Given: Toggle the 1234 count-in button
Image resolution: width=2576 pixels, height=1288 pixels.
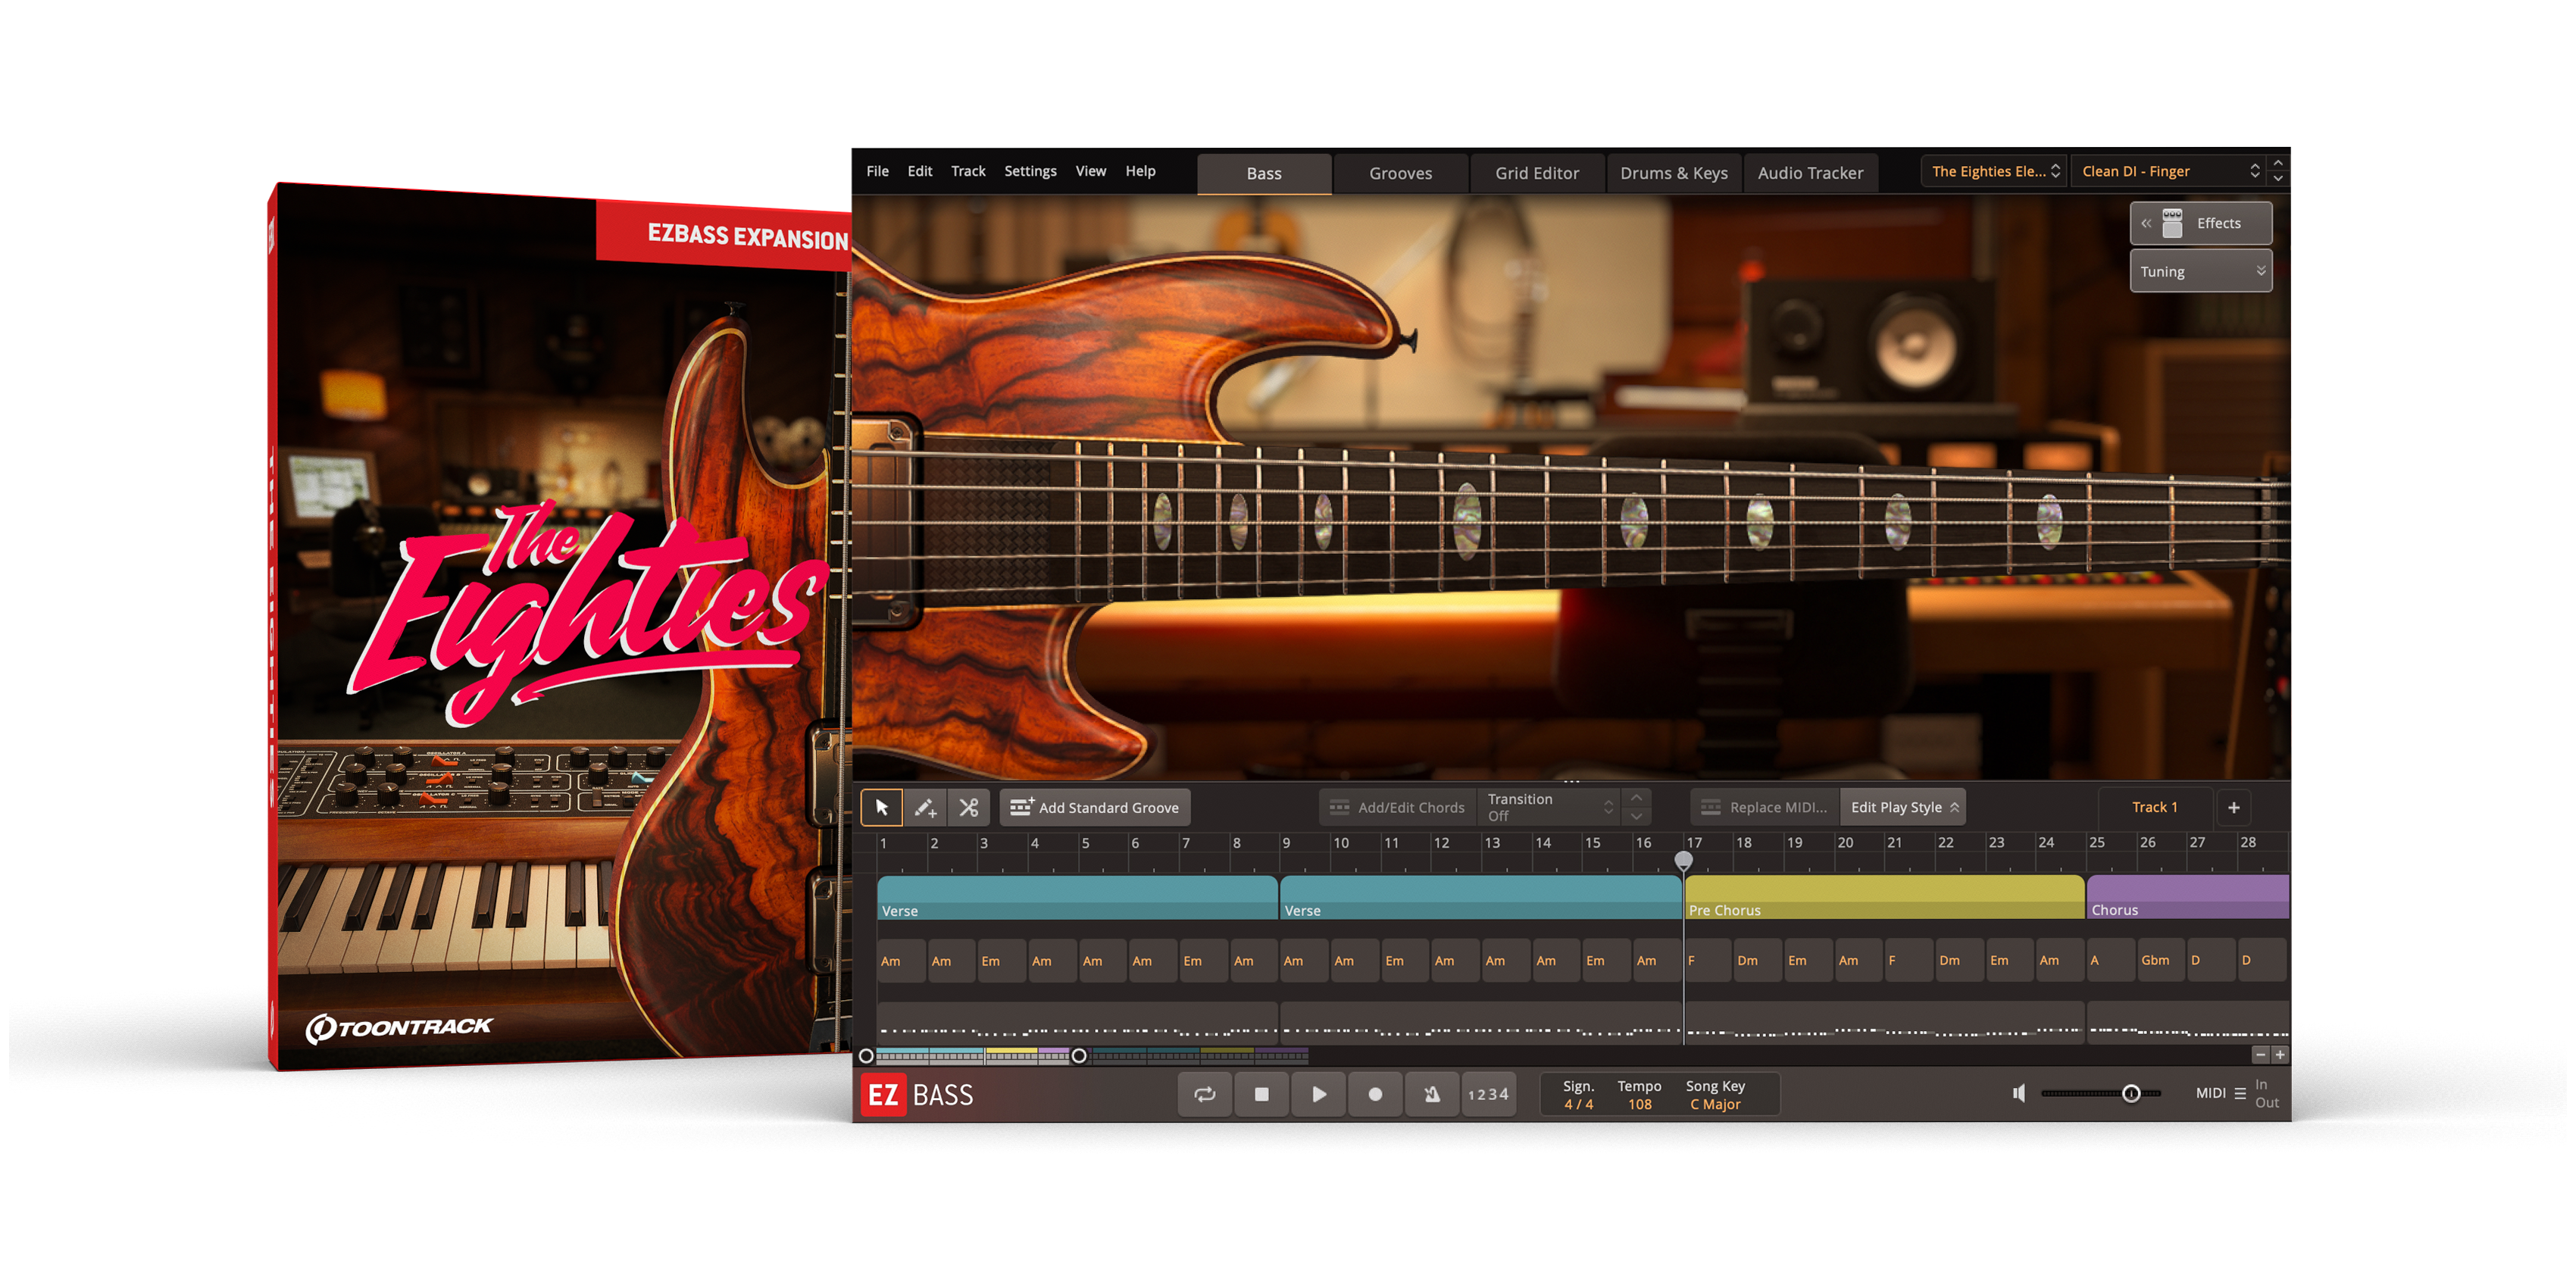Looking at the screenshot, I should 1488,1094.
